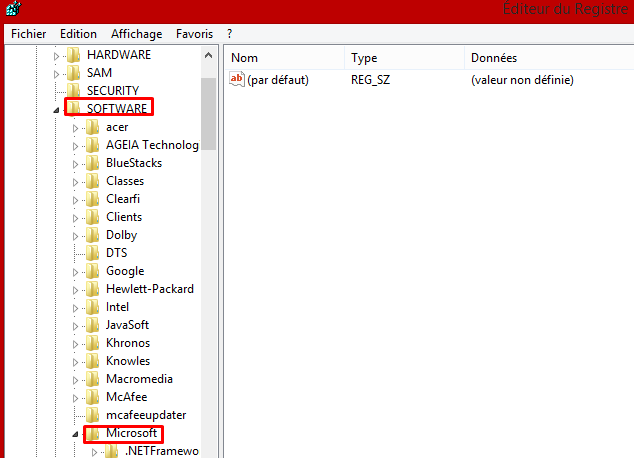This screenshot has height=458, width=634.
Task: Click the Intel folder icon
Action: (x=93, y=307)
